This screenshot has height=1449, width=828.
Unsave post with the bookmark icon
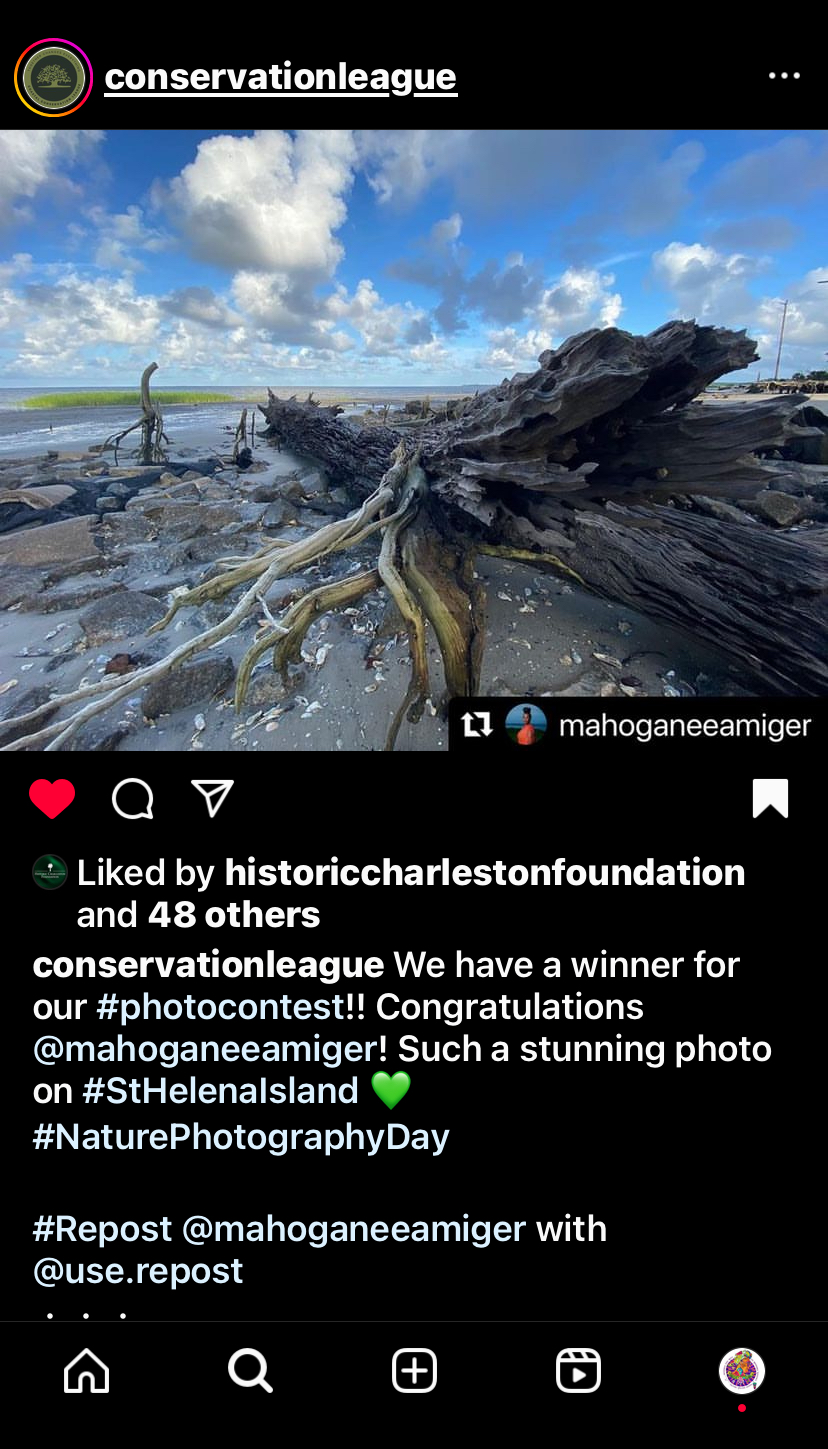(x=770, y=799)
